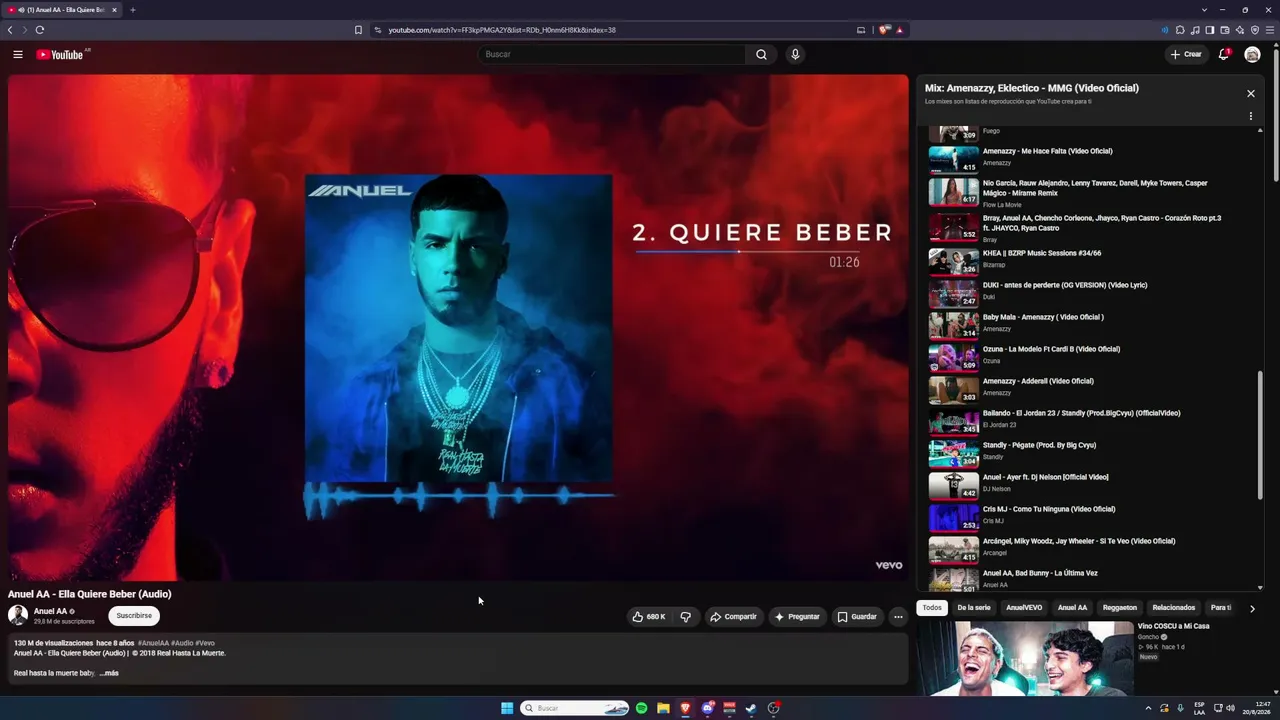The height and width of the screenshot is (720, 1280).
Task: Select the "AnuelVEVO" filter chip
Action: click(1024, 608)
